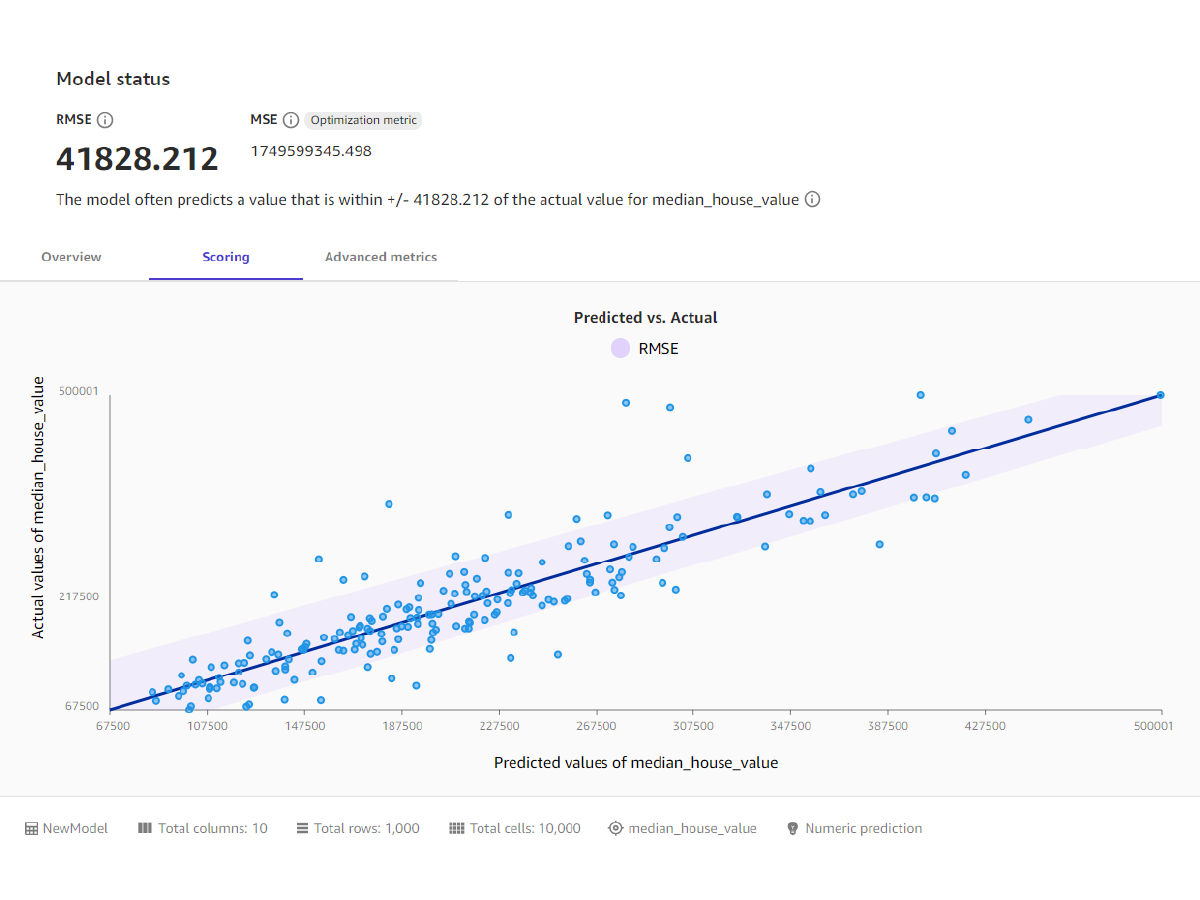Click the Numeric prediction lightbulb icon
1200x900 pixels.
[793, 828]
